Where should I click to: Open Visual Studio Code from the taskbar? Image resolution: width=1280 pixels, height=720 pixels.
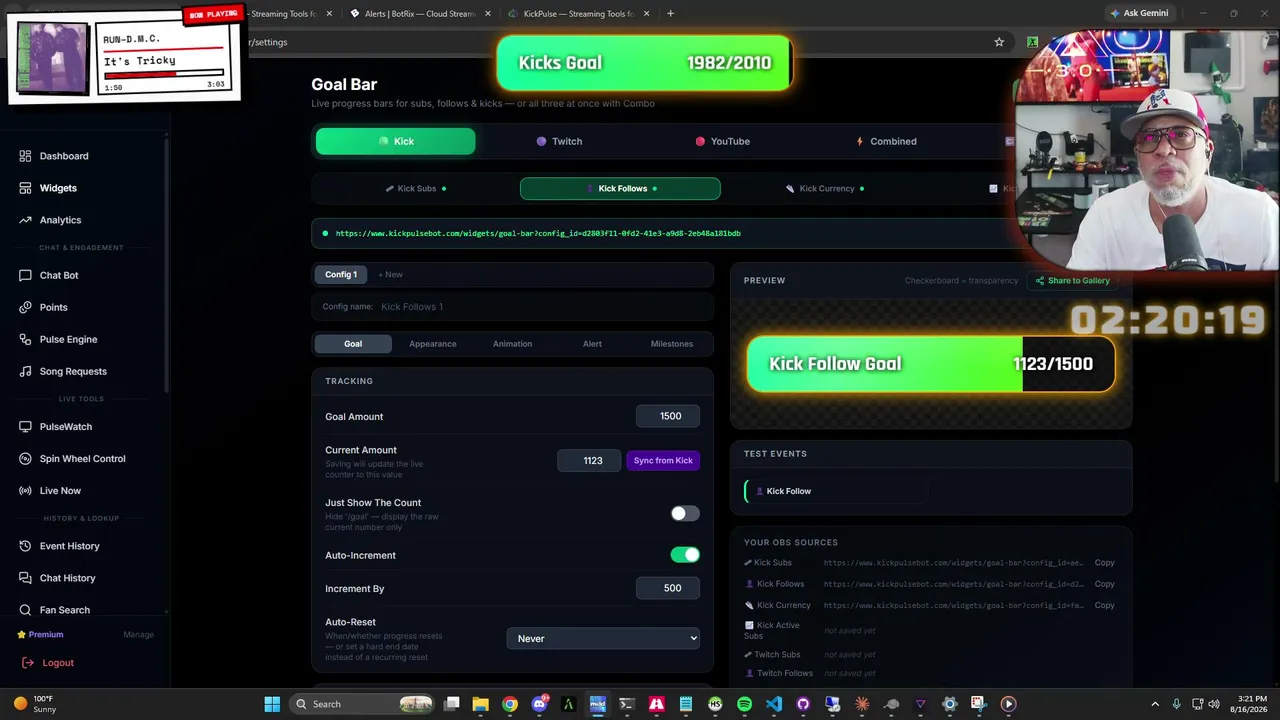[774, 704]
